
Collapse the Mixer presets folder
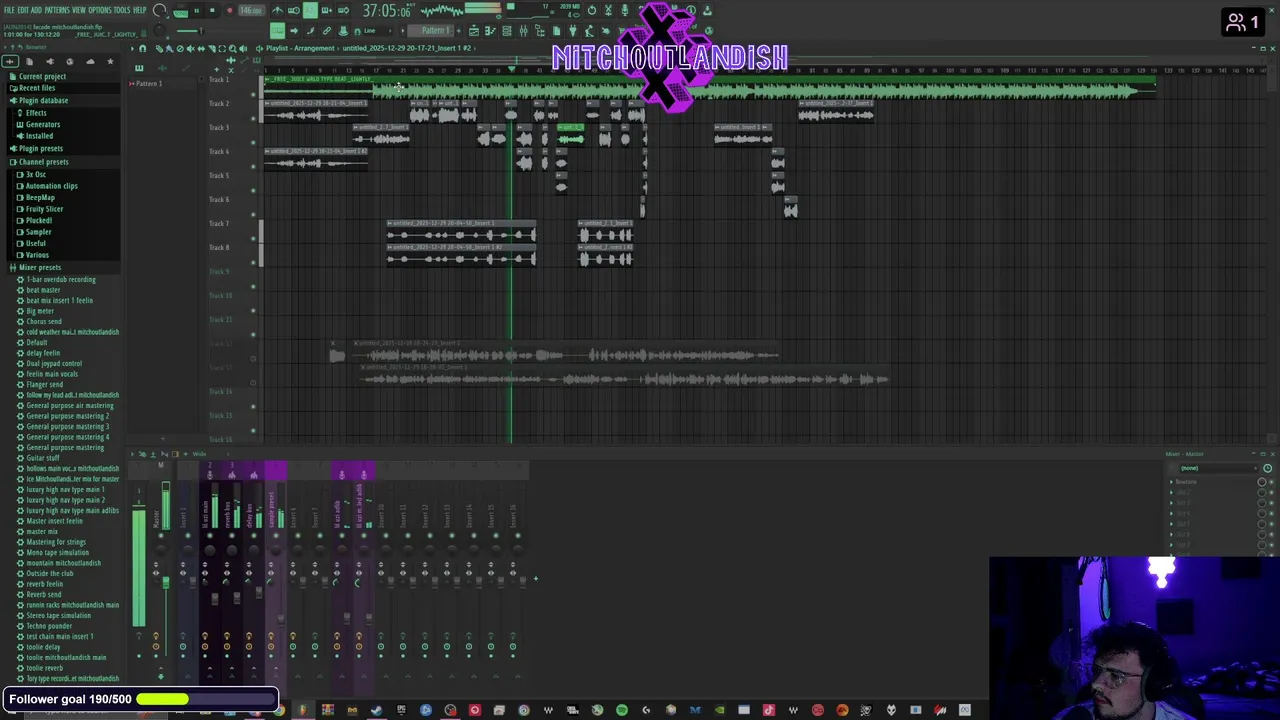[x=38, y=267]
